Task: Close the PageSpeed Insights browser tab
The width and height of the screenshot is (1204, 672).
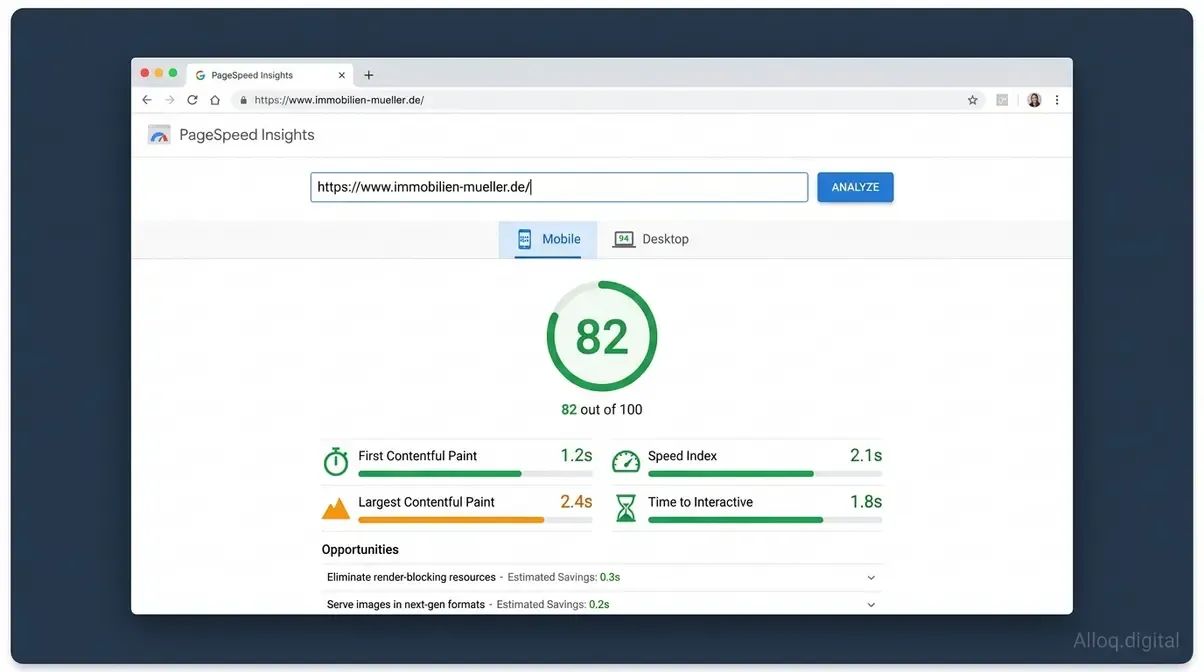Action: pyautogui.click(x=342, y=75)
